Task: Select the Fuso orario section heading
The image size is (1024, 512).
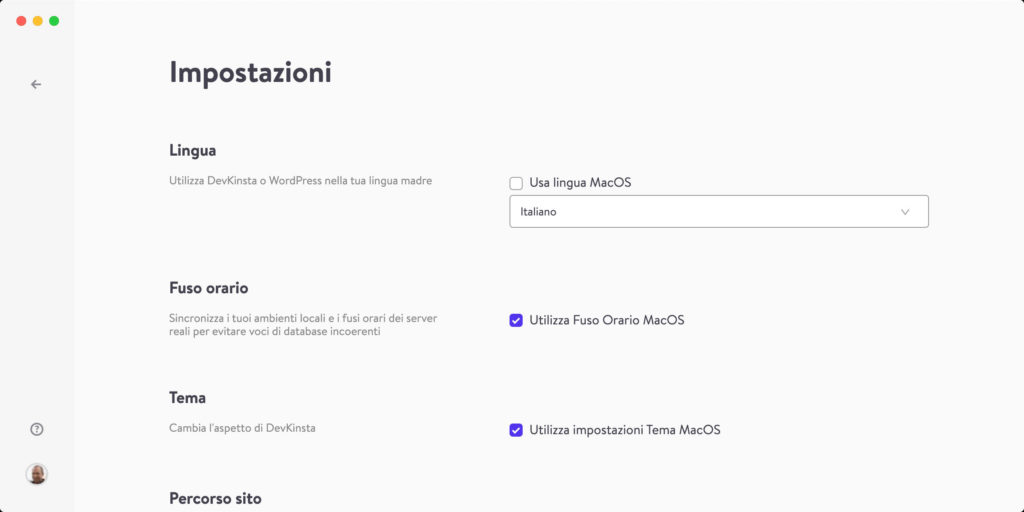Action: [209, 288]
